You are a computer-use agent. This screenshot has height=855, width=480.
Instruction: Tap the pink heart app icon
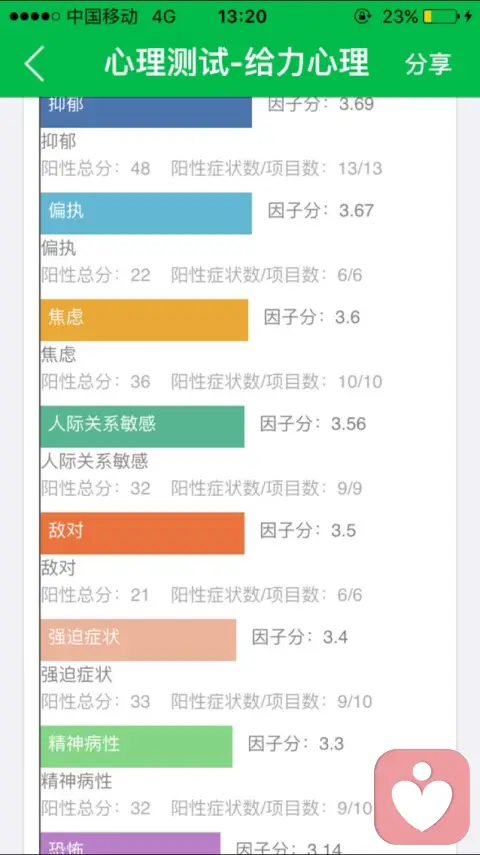[422, 797]
